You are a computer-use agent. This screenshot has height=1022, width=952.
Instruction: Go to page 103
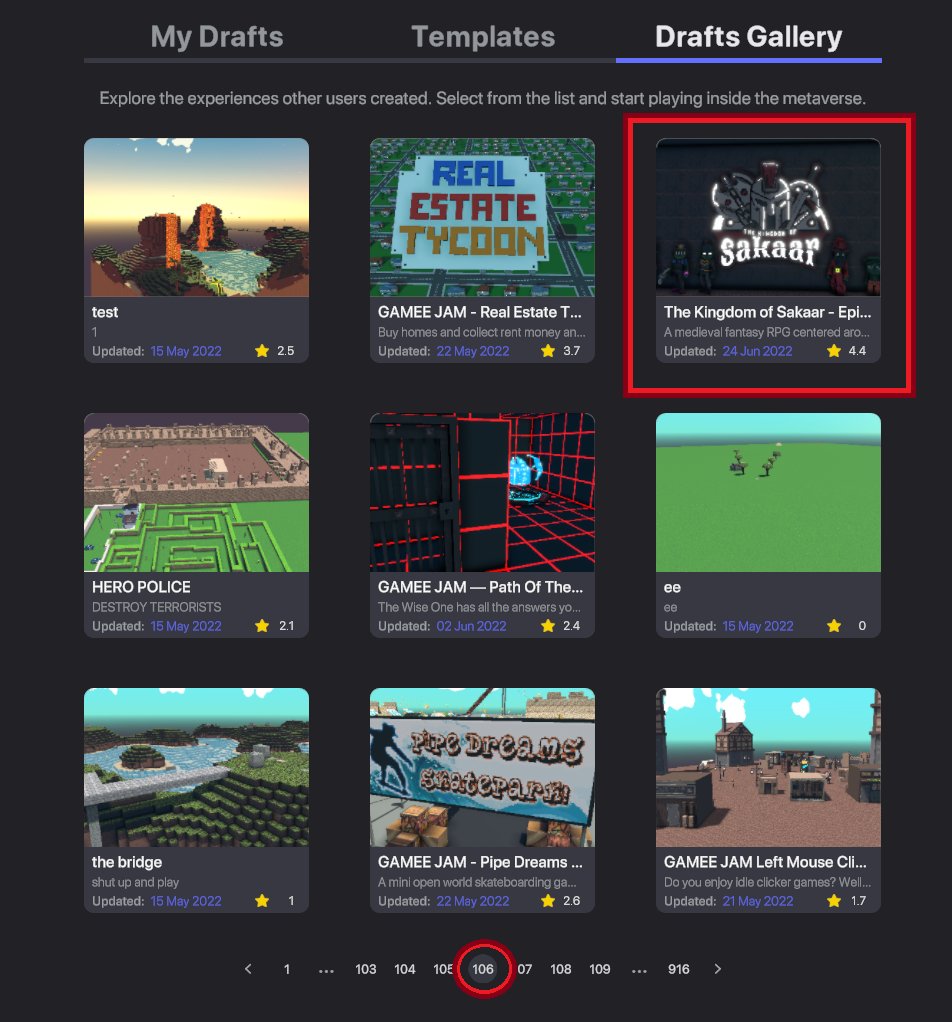[366, 969]
